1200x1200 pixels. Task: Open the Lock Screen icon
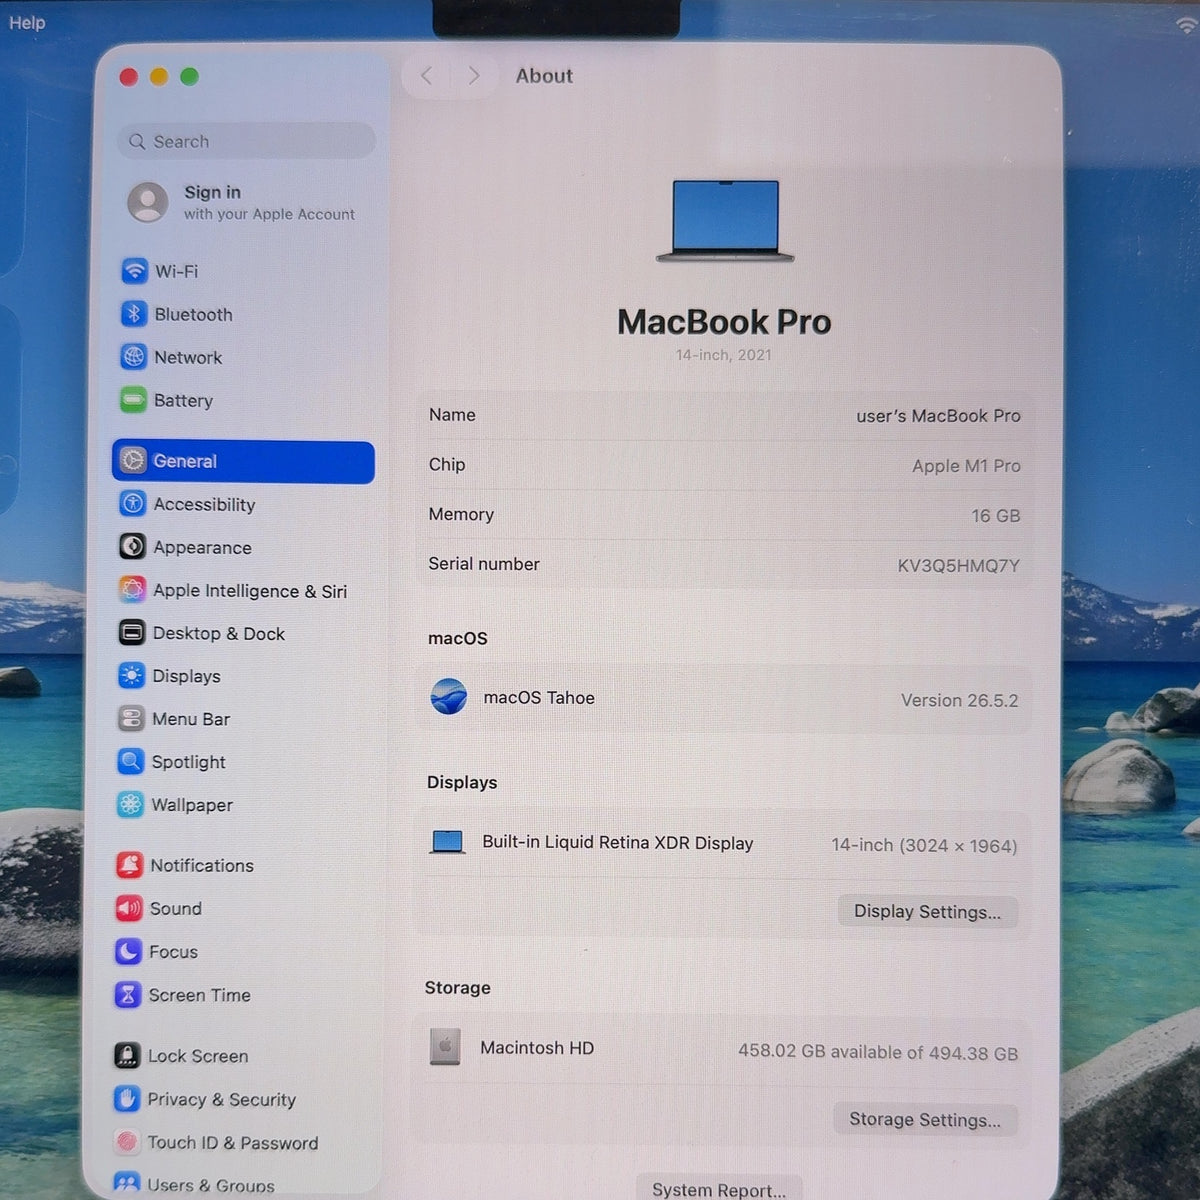tap(127, 1056)
